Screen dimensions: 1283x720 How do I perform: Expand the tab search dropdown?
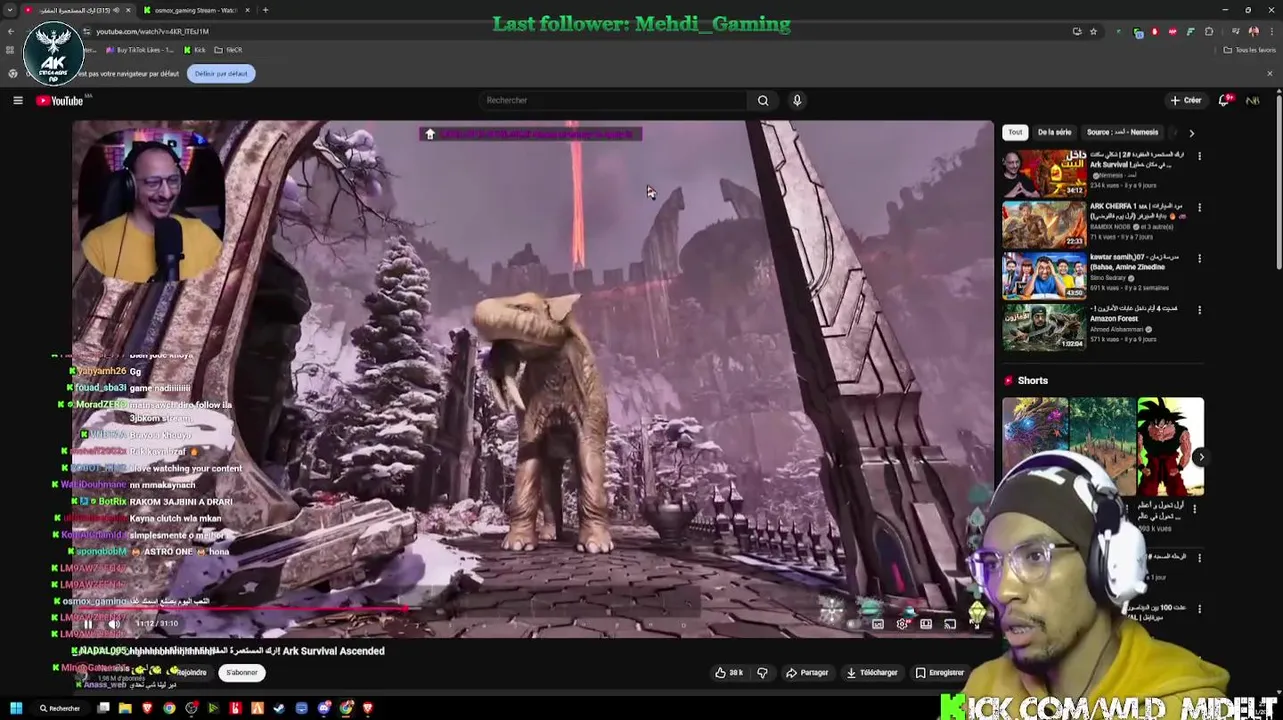point(10,10)
